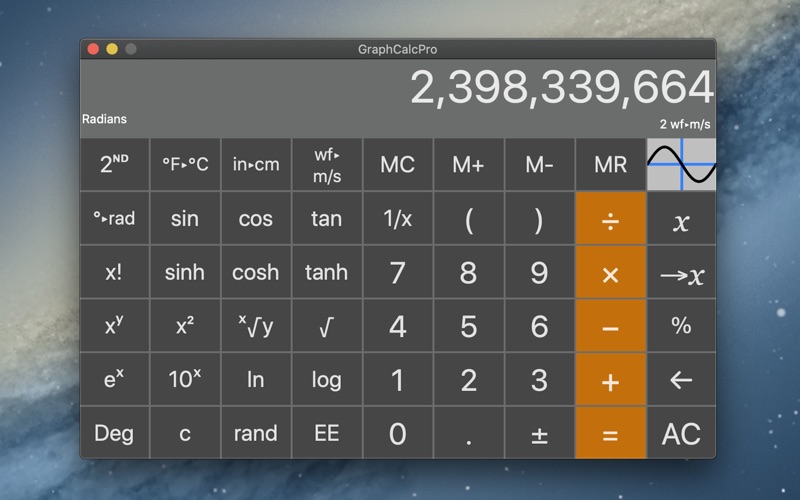Toggle the 2ND function key
The height and width of the screenshot is (500, 800).
pyautogui.click(x=114, y=164)
